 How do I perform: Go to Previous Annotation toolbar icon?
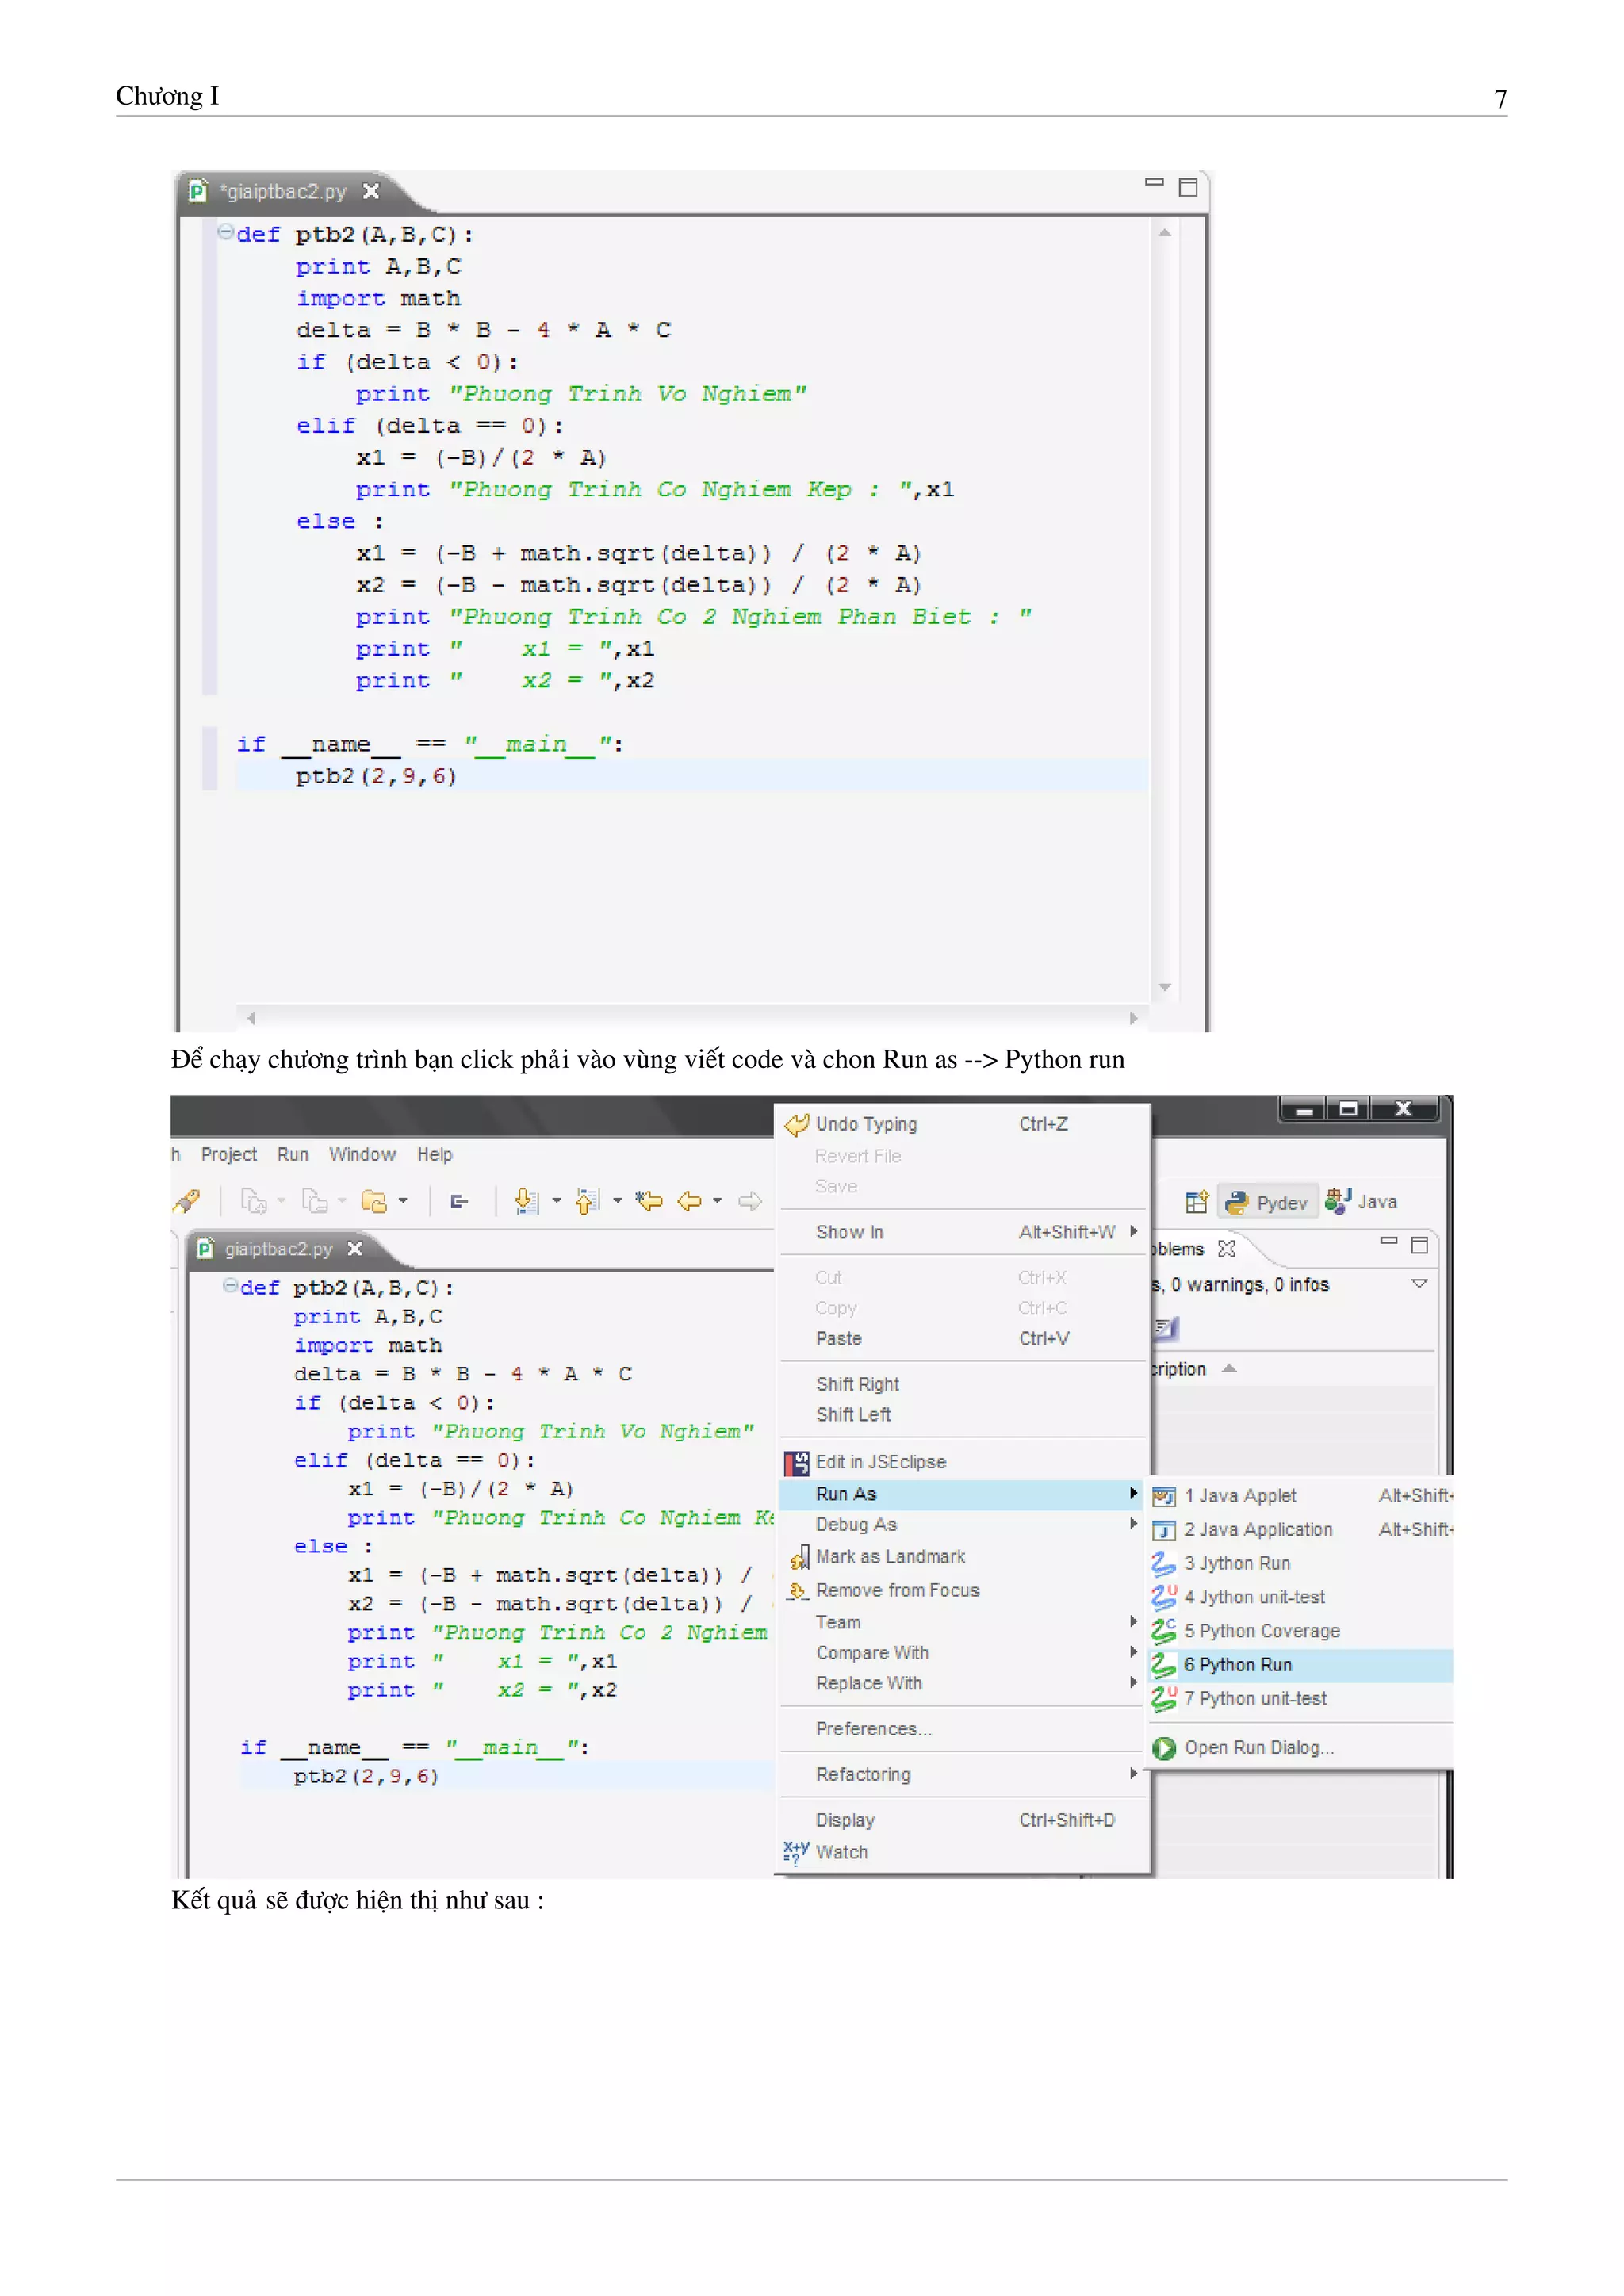pyautogui.click(x=587, y=1201)
